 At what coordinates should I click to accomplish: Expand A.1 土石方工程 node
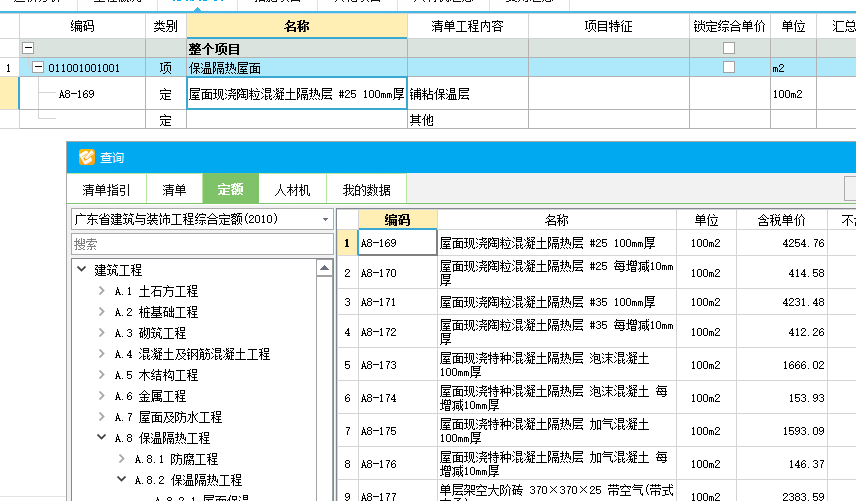(102, 291)
